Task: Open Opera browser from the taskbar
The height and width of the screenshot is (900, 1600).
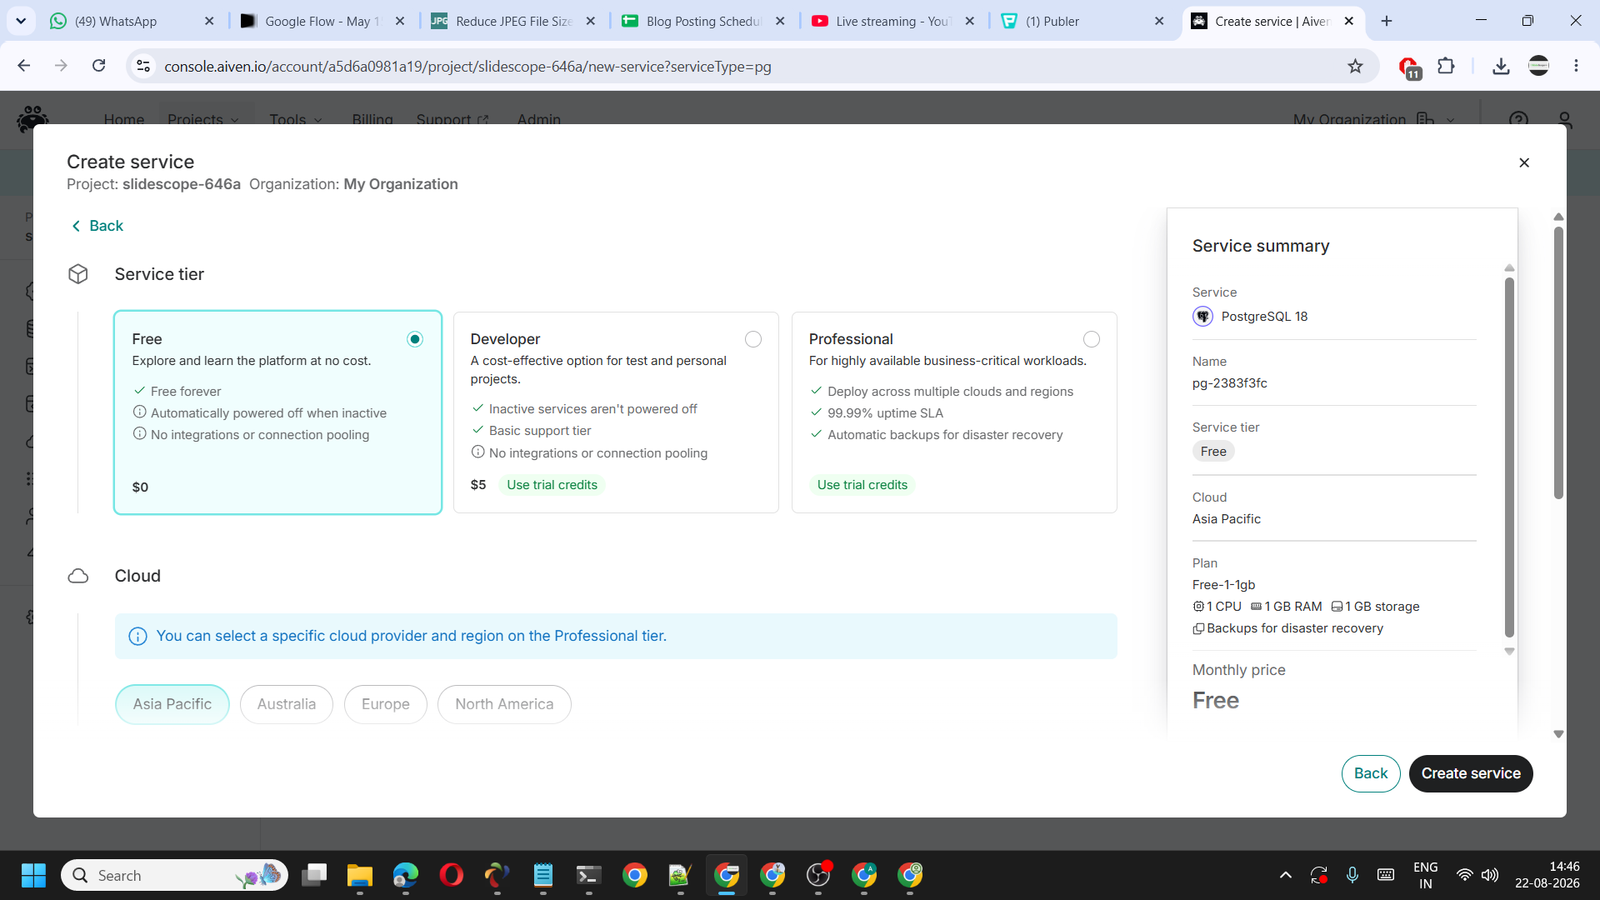Action: tap(452, 876)
